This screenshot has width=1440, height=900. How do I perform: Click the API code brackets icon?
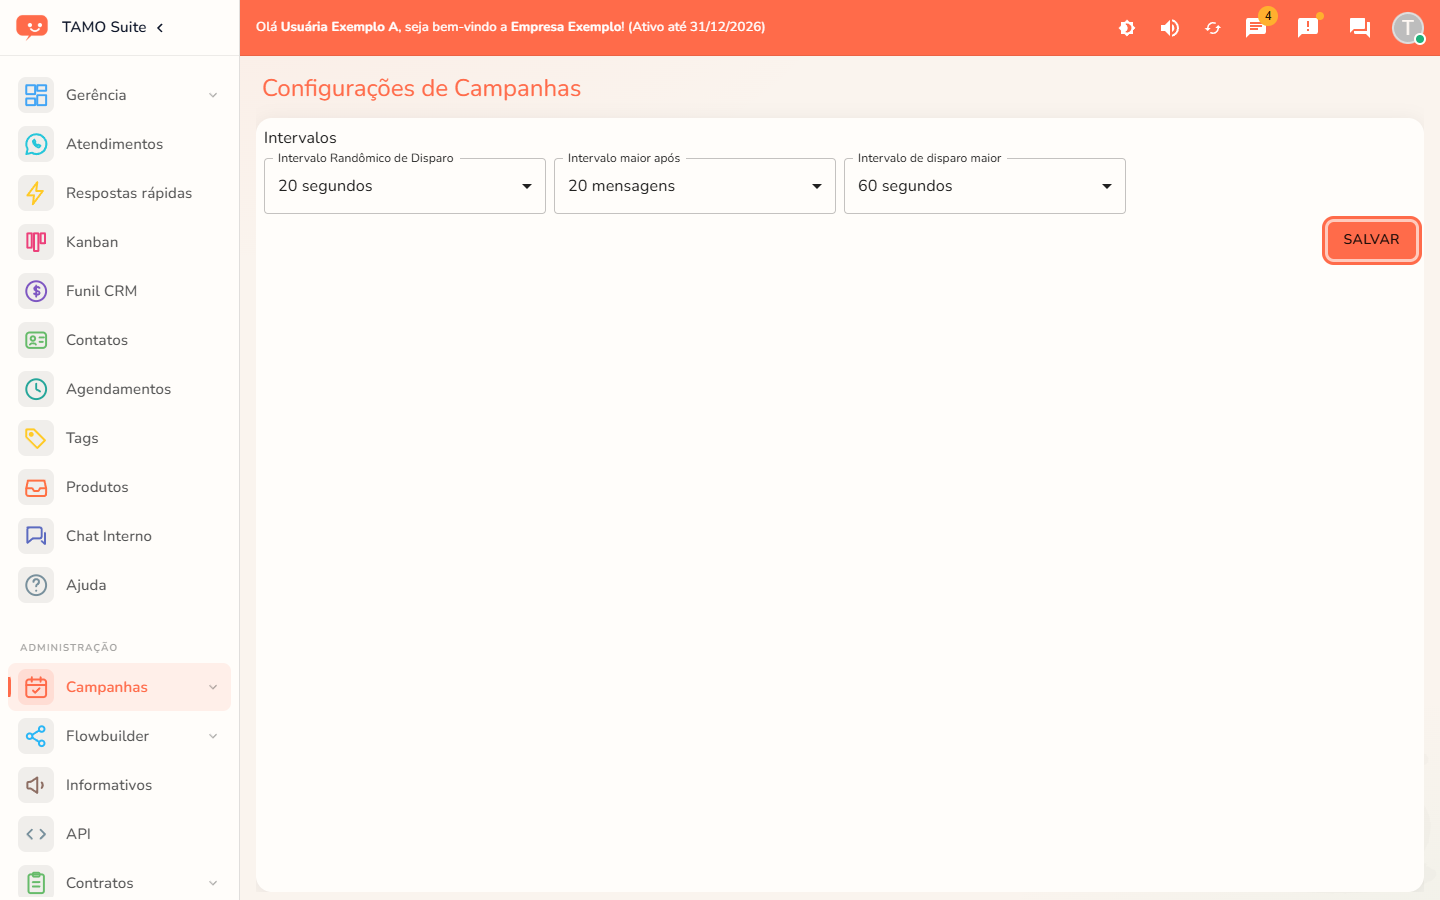tap(36, 834)
